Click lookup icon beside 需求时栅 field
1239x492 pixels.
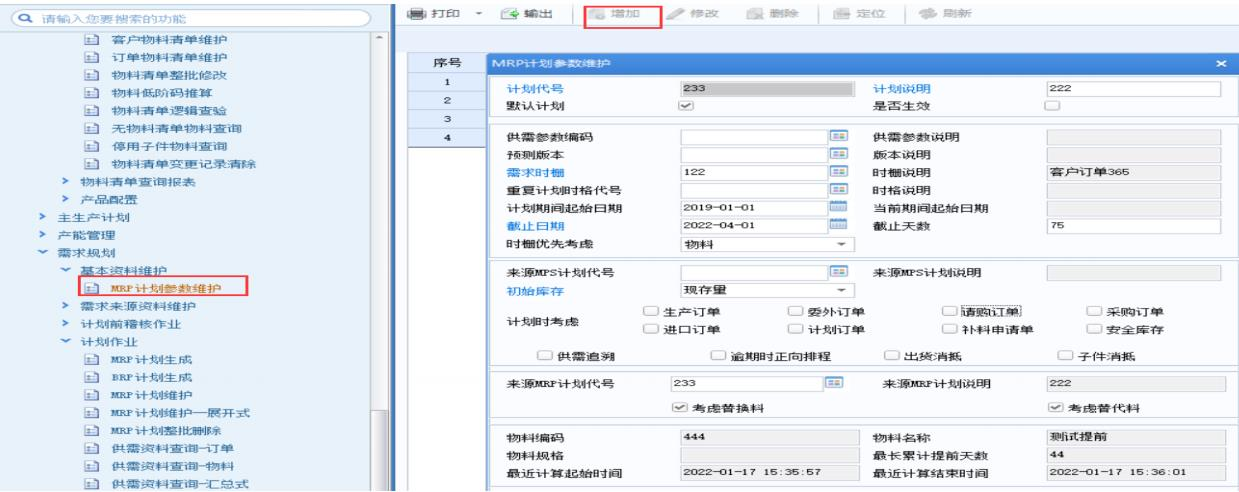coord(839,172)
